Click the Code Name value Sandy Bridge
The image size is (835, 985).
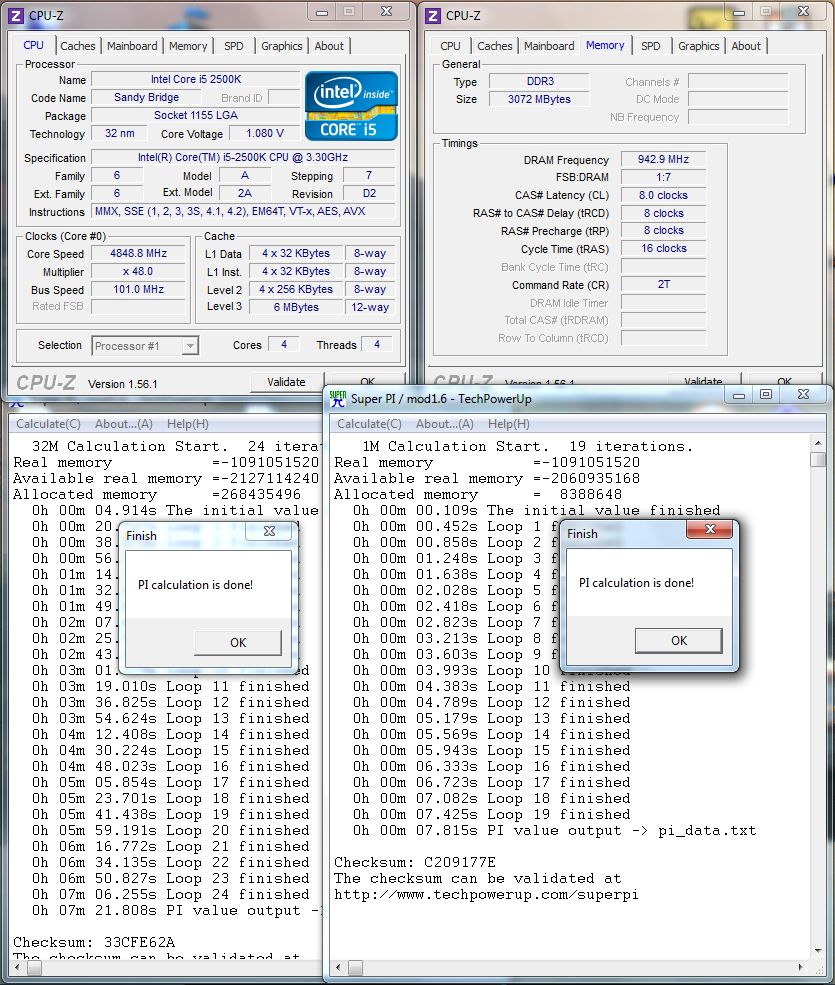(x=146, y=97)
